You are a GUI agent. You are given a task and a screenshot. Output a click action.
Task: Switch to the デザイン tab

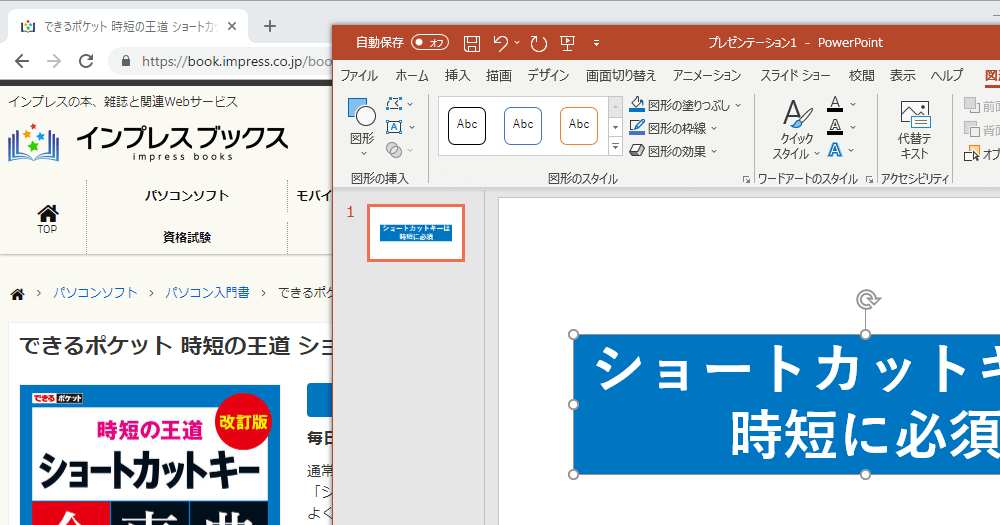tap(548, 75)
